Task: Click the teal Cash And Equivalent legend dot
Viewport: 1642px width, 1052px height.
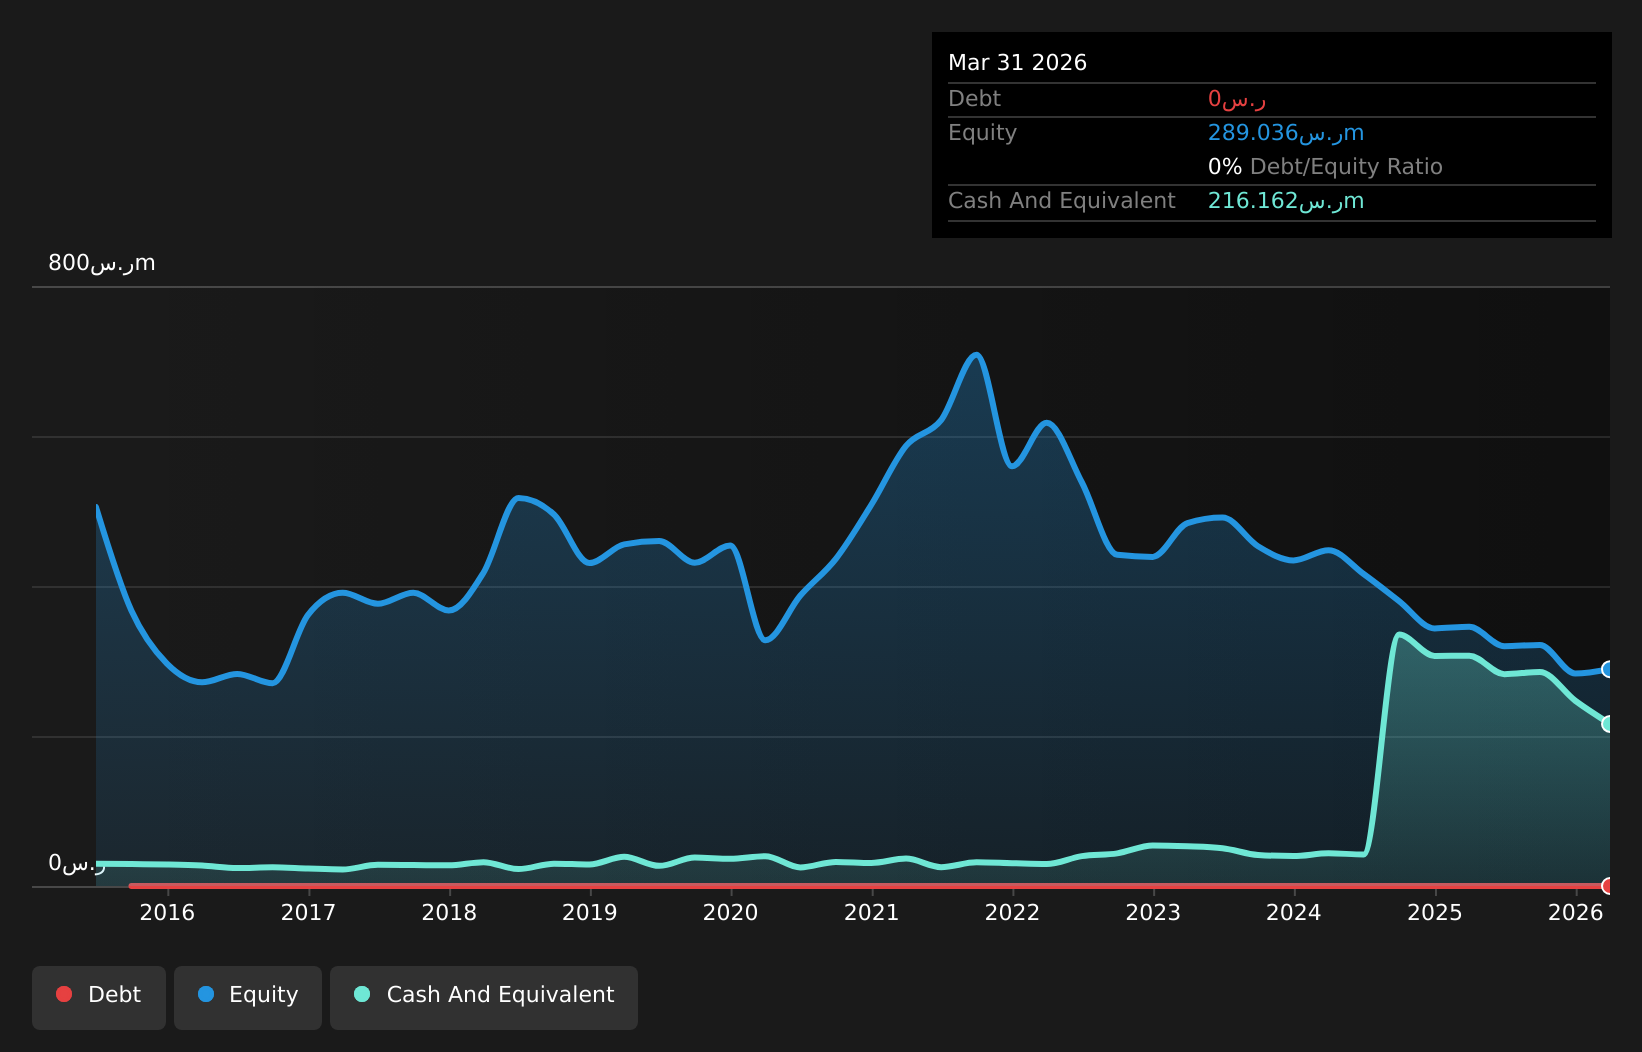Action: (362, 994)
